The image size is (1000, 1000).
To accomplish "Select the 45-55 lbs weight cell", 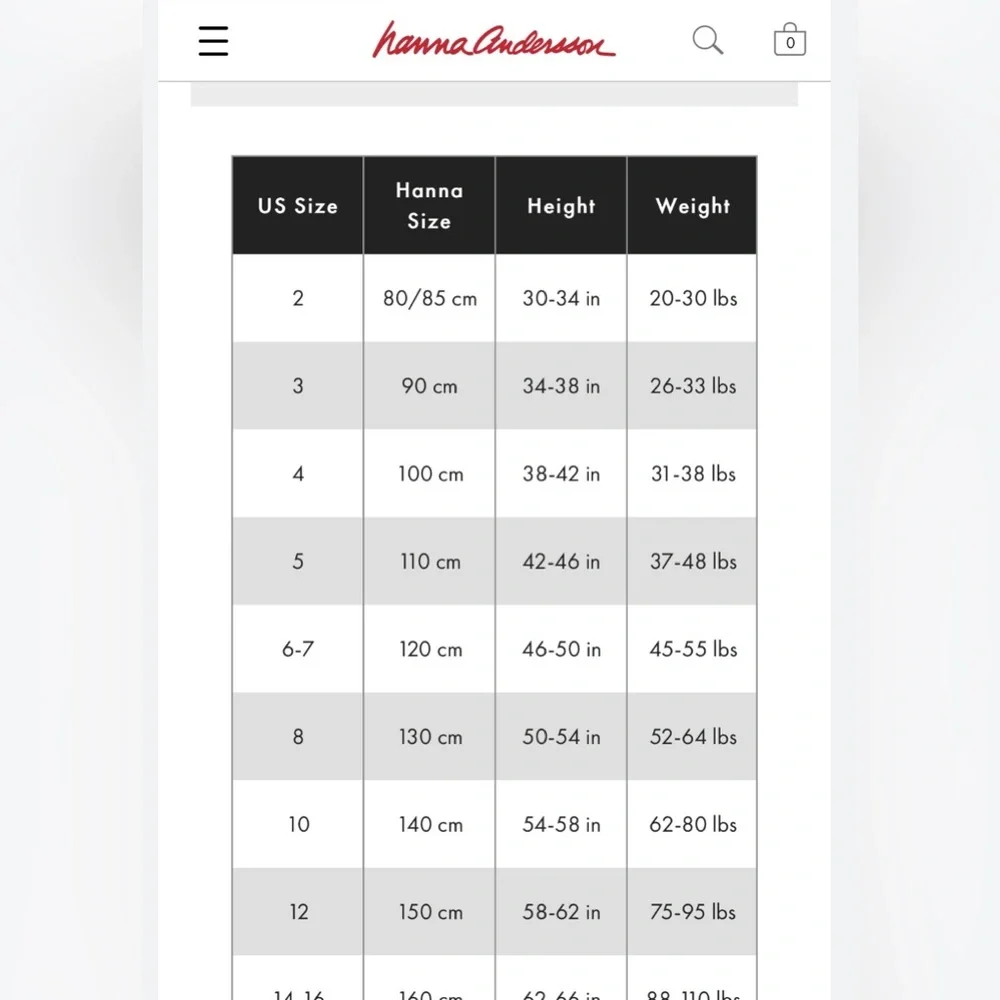I will [x=693, y=649].
